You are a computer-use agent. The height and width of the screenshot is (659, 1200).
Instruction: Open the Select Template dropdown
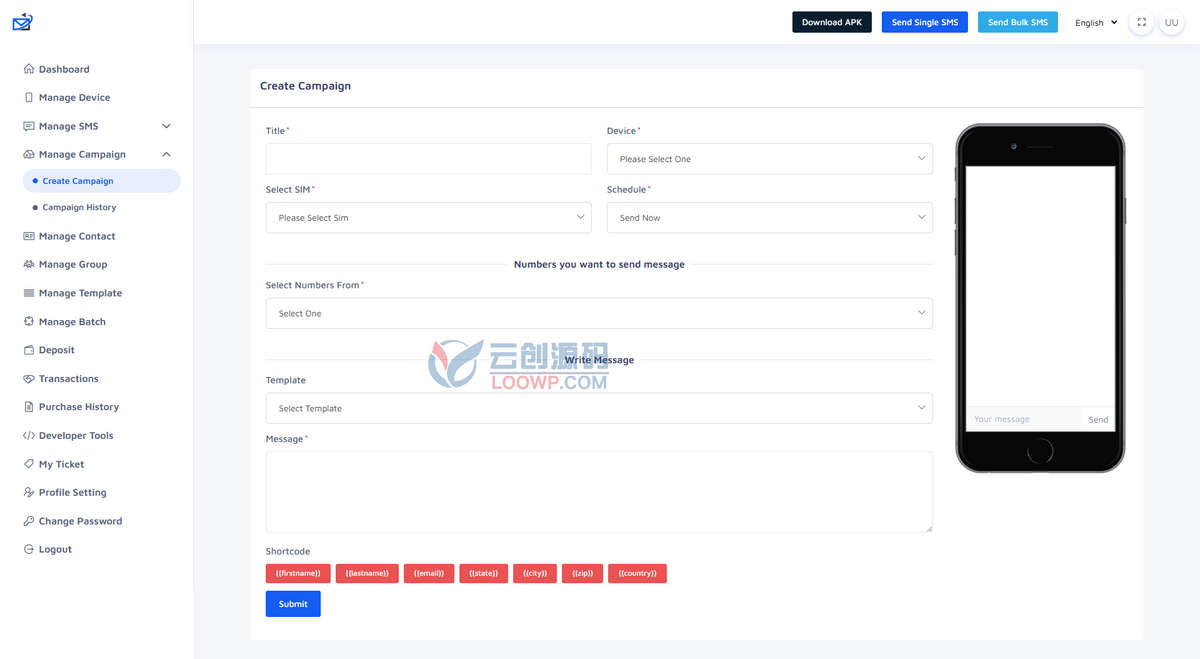point(599,408)
